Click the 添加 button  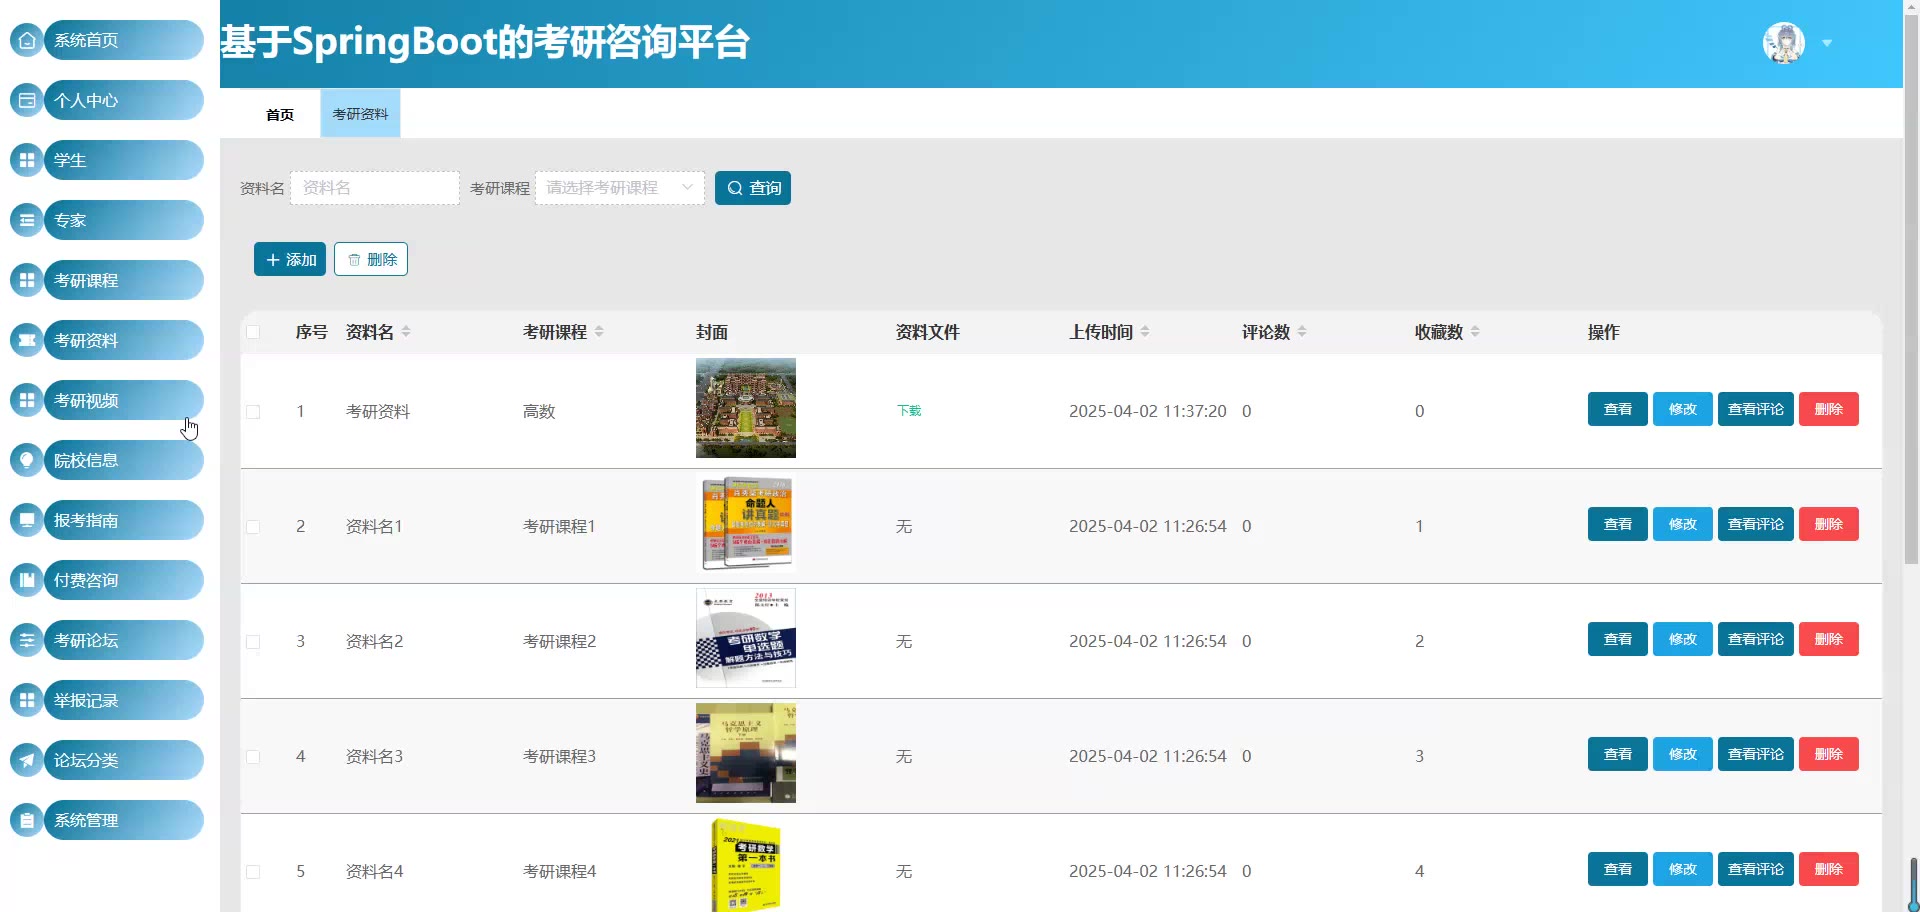290,259
